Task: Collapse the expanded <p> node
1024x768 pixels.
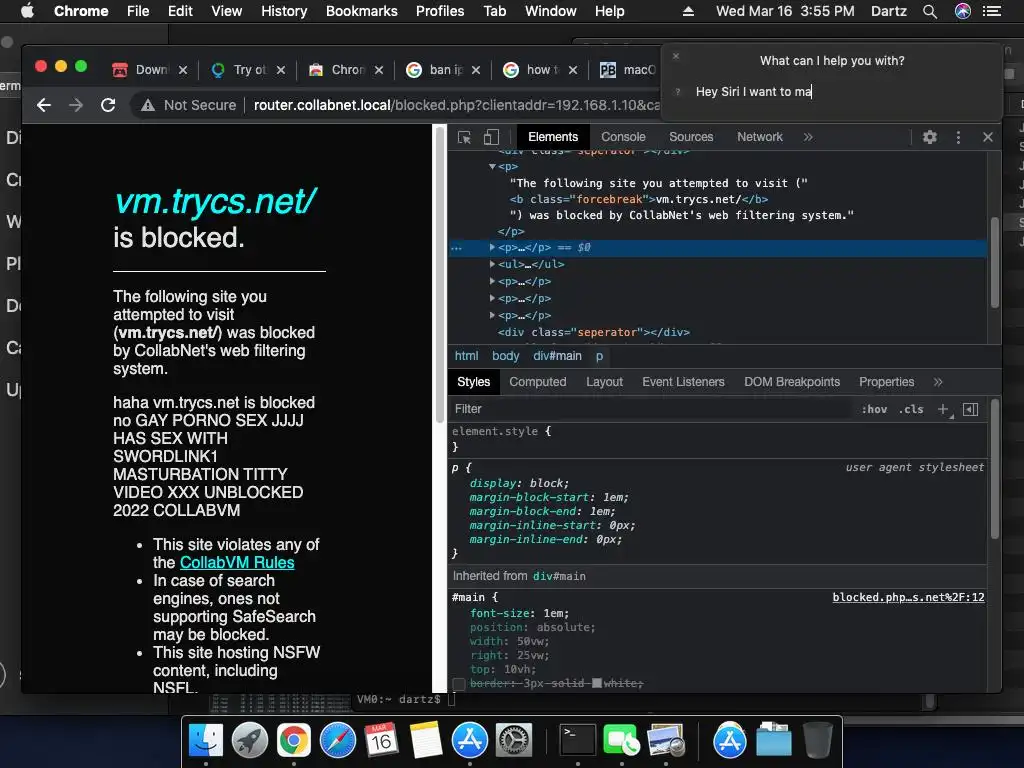Action: [x=492, y=167]
